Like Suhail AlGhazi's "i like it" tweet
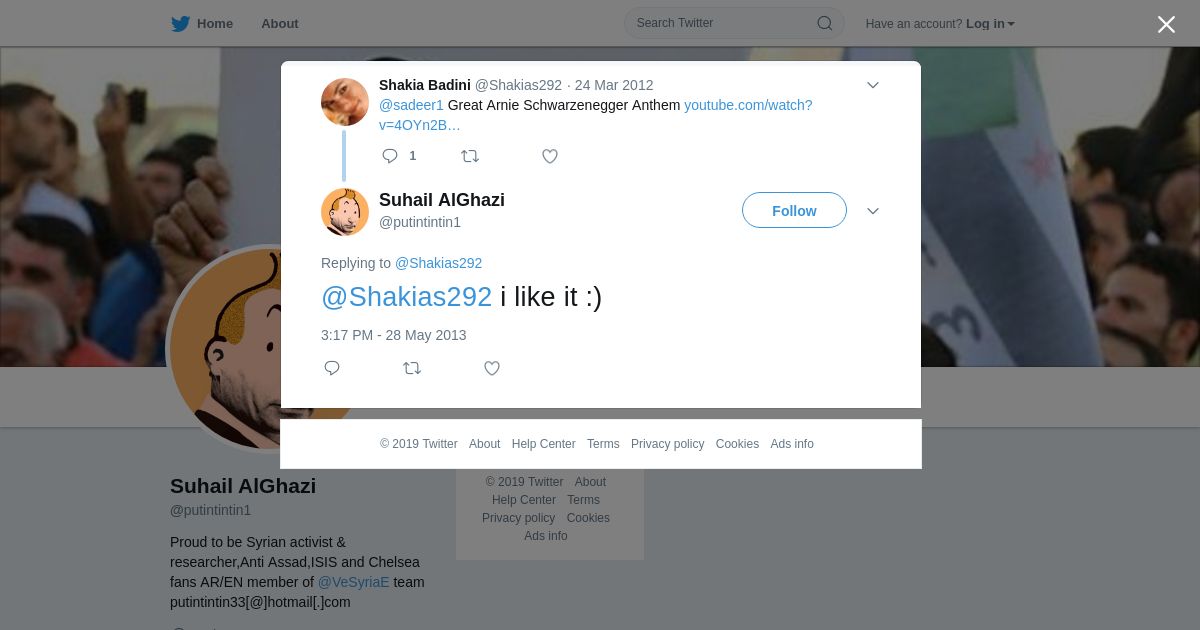The width and height of the screenshot is (1200, 630). [492, 368]
